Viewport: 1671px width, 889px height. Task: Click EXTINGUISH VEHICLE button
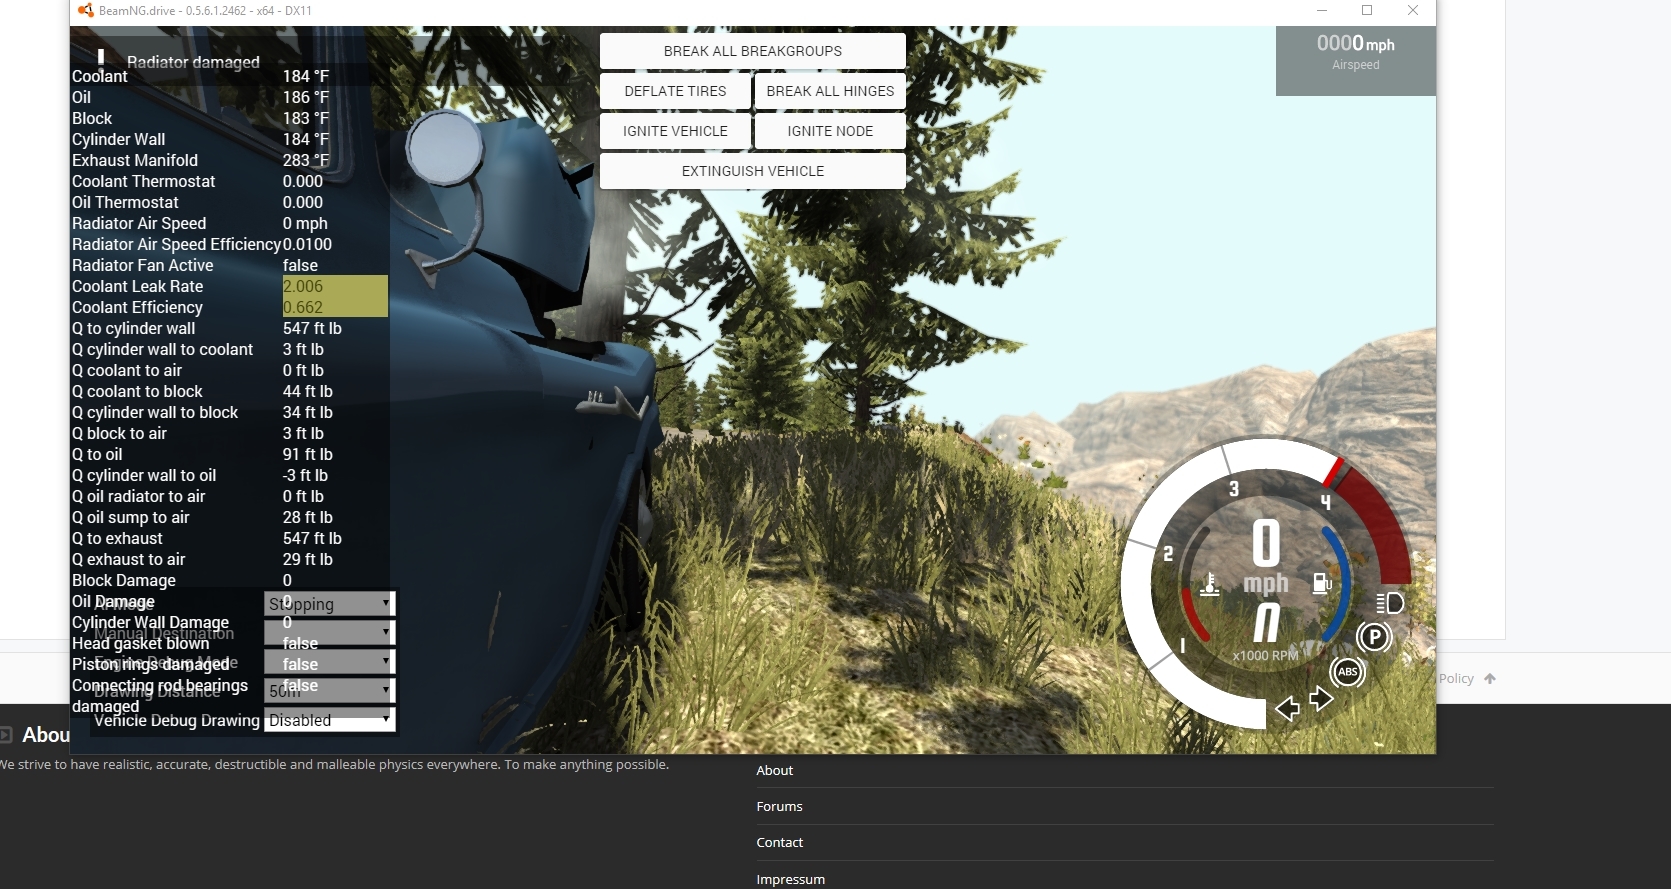click(753, 171)
